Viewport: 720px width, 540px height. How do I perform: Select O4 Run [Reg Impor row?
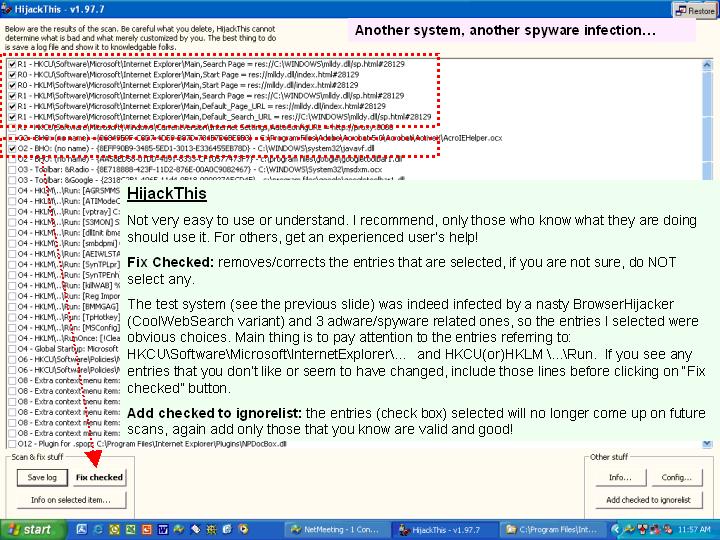point(64,296)
